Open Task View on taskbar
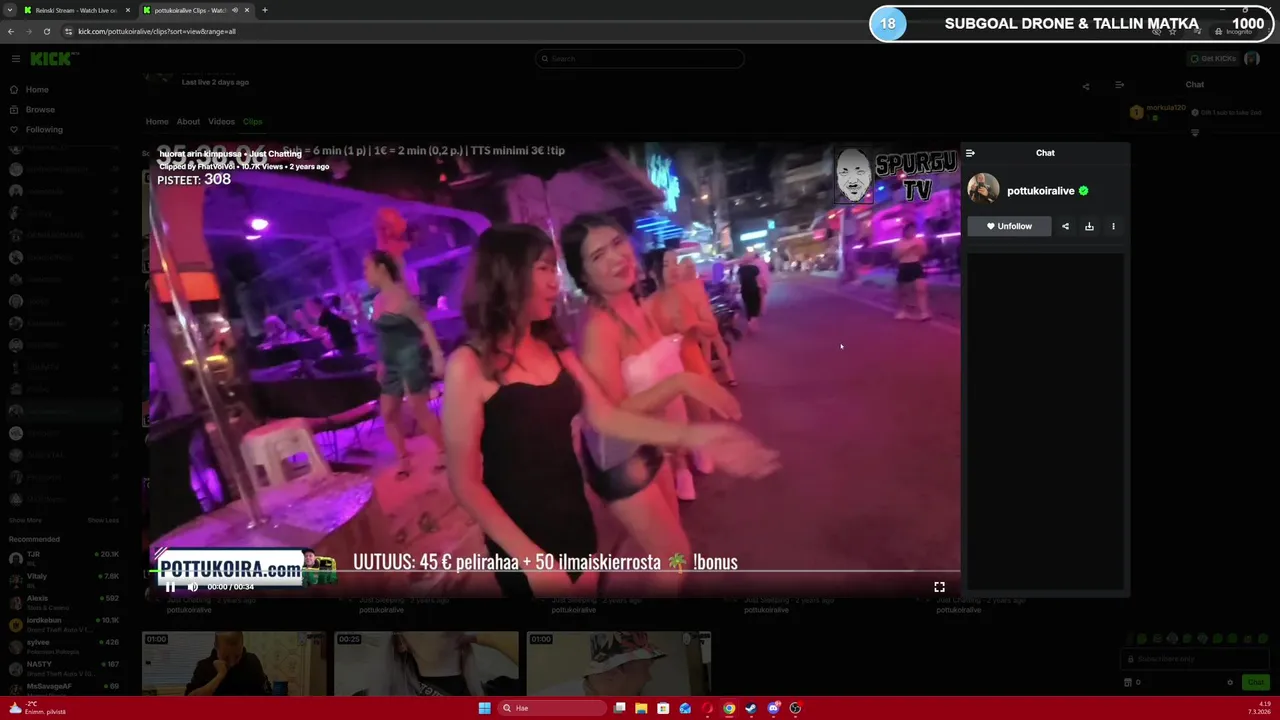The height and width of the screenshot is (720, 1280). 620,708
